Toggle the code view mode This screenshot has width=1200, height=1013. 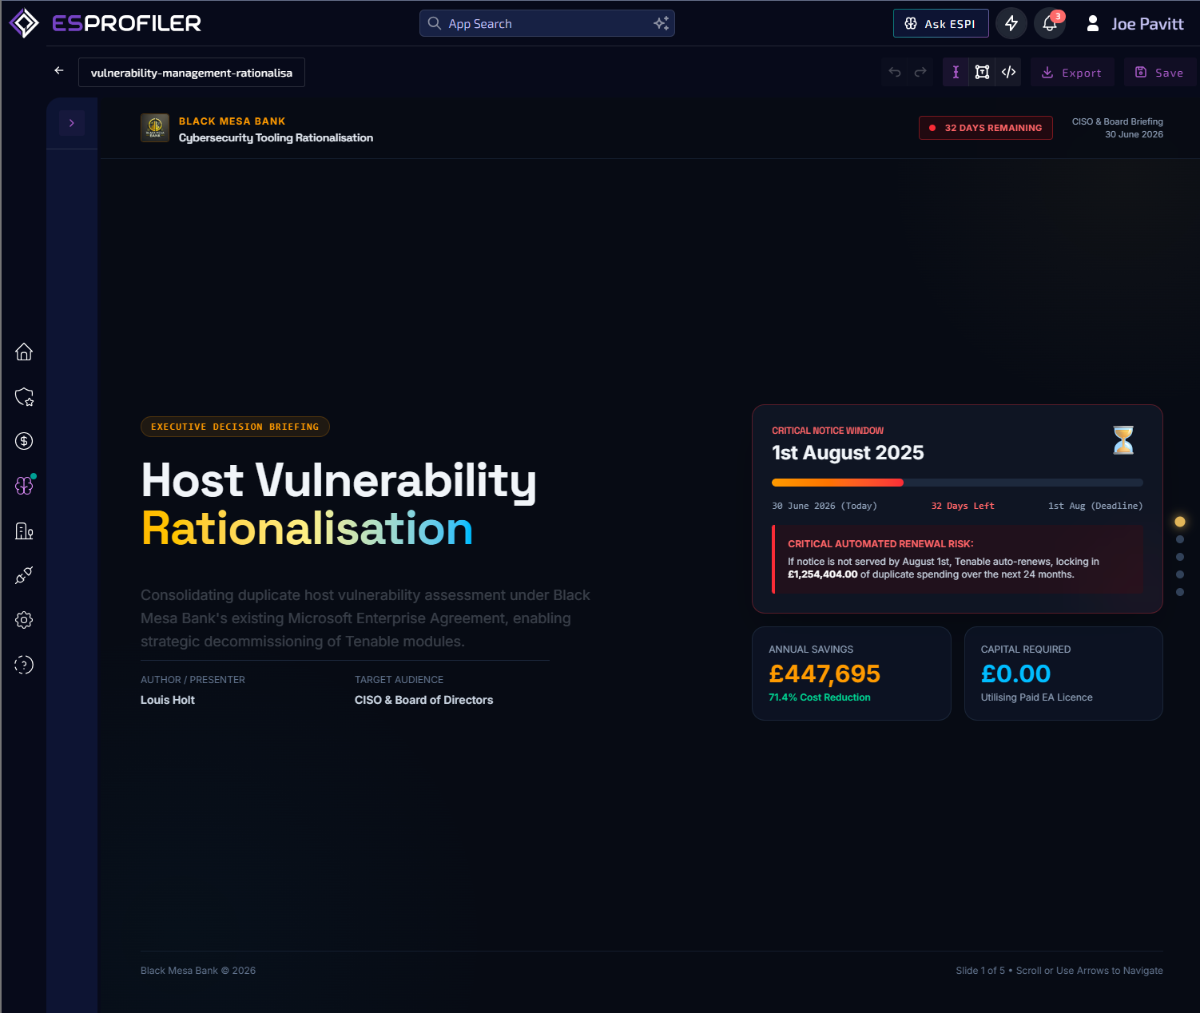click(x=1009, y=72)
